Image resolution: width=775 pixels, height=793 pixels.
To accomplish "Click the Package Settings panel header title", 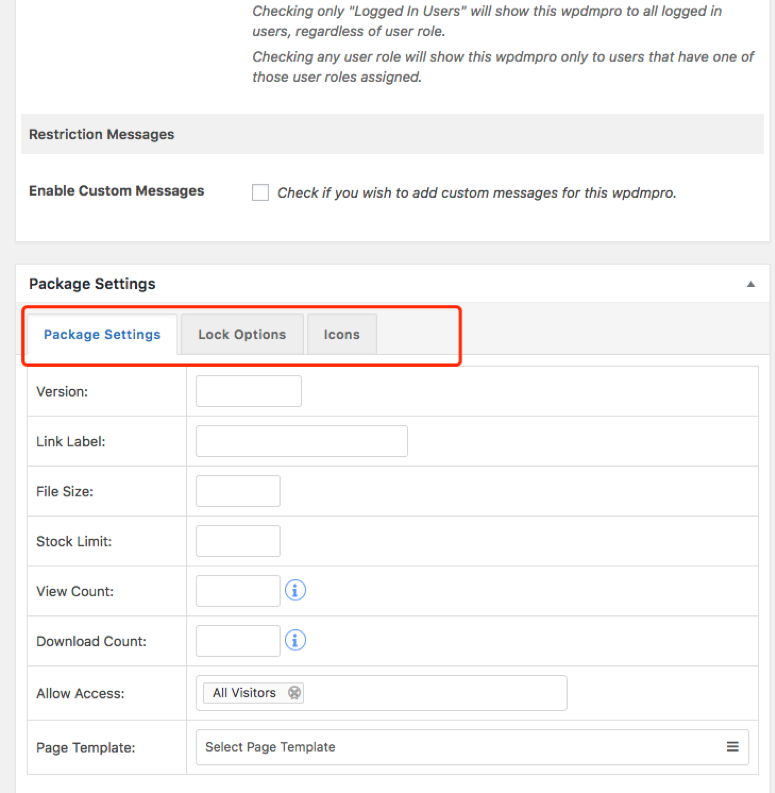I will 92,284.
